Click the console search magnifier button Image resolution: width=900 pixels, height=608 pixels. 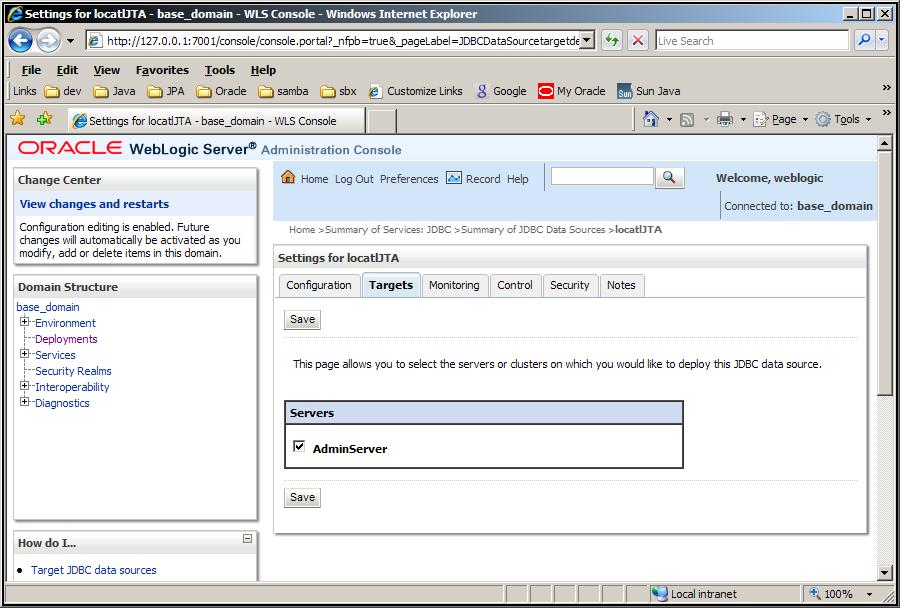click(x=669, y=177)
